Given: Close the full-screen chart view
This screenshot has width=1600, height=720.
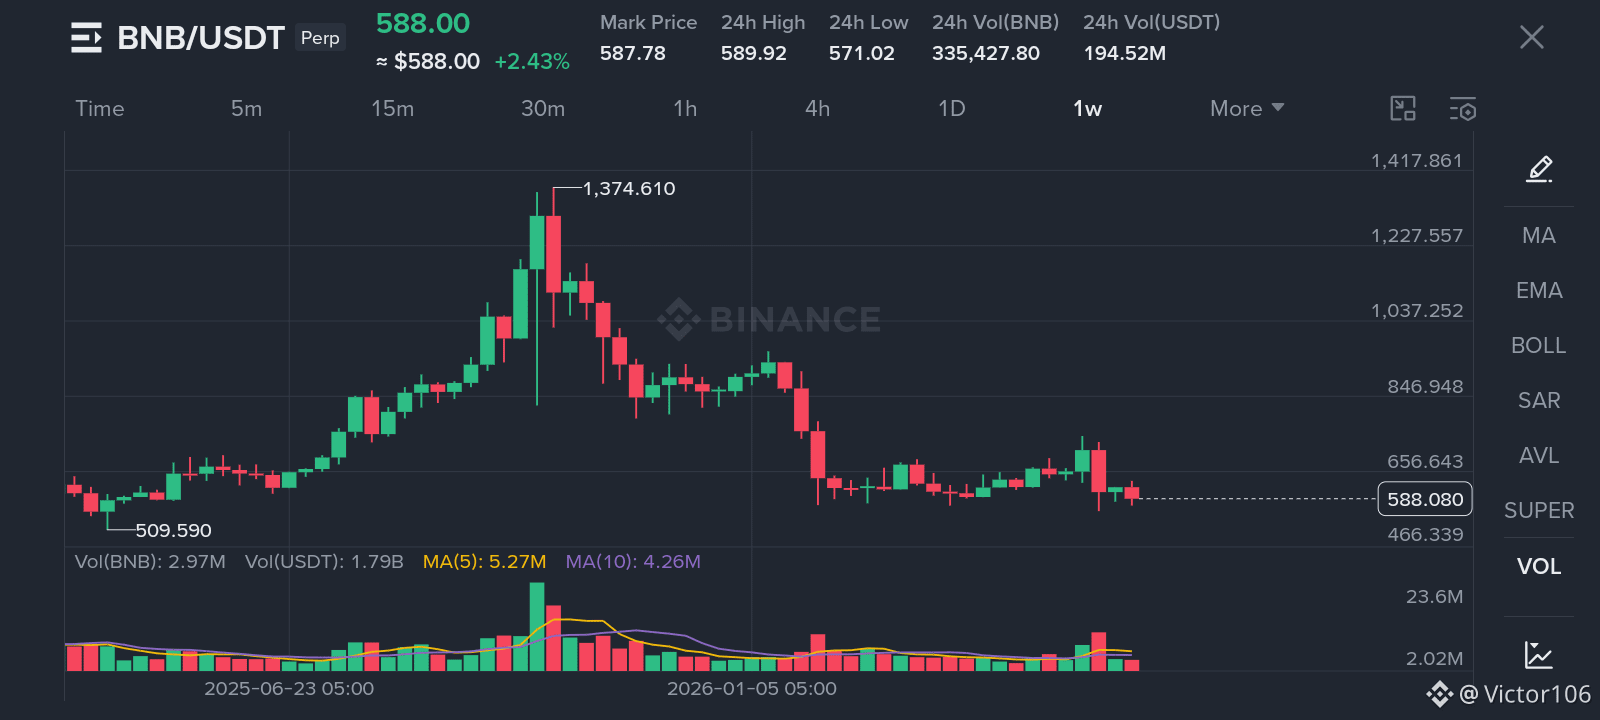Looking at the screenshot, I should 1531,38.
